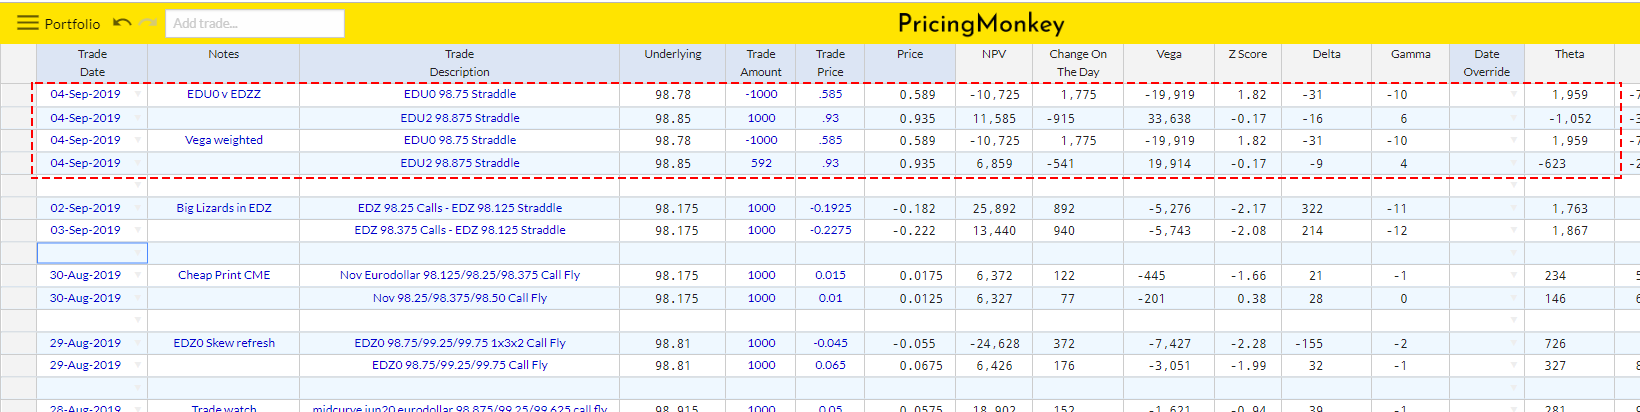Image resolution: width=1640 pixels, height=412 pixels.
Task: Open Date Override dropdown in 03-Sep-2019 row
Action: point(1514,230)
